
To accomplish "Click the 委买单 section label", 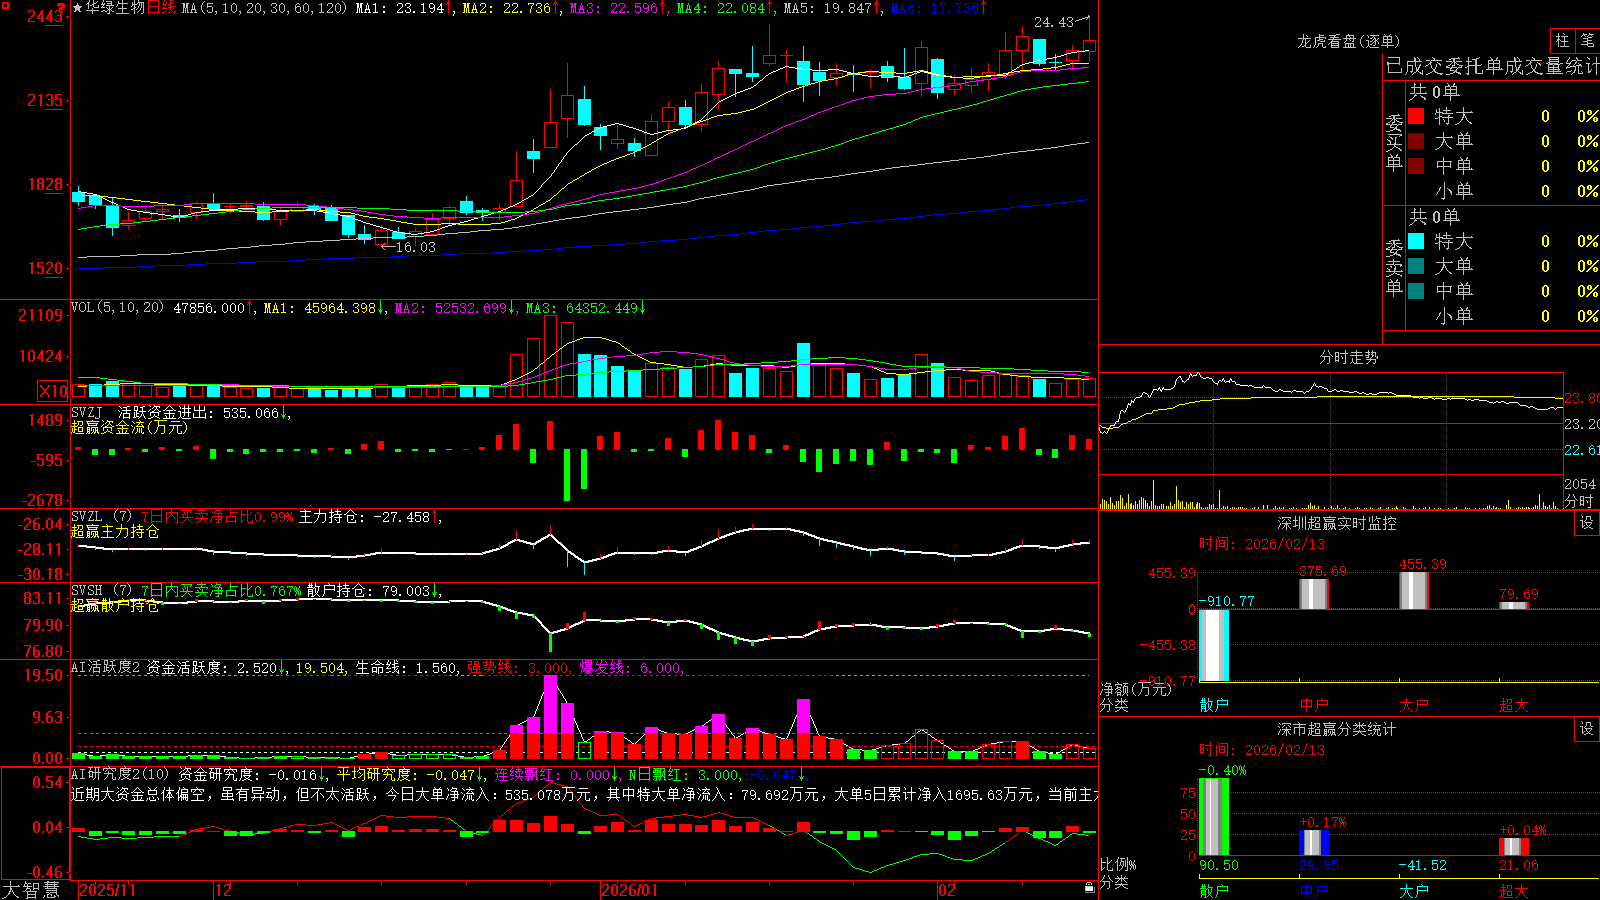I will 1394,143.
